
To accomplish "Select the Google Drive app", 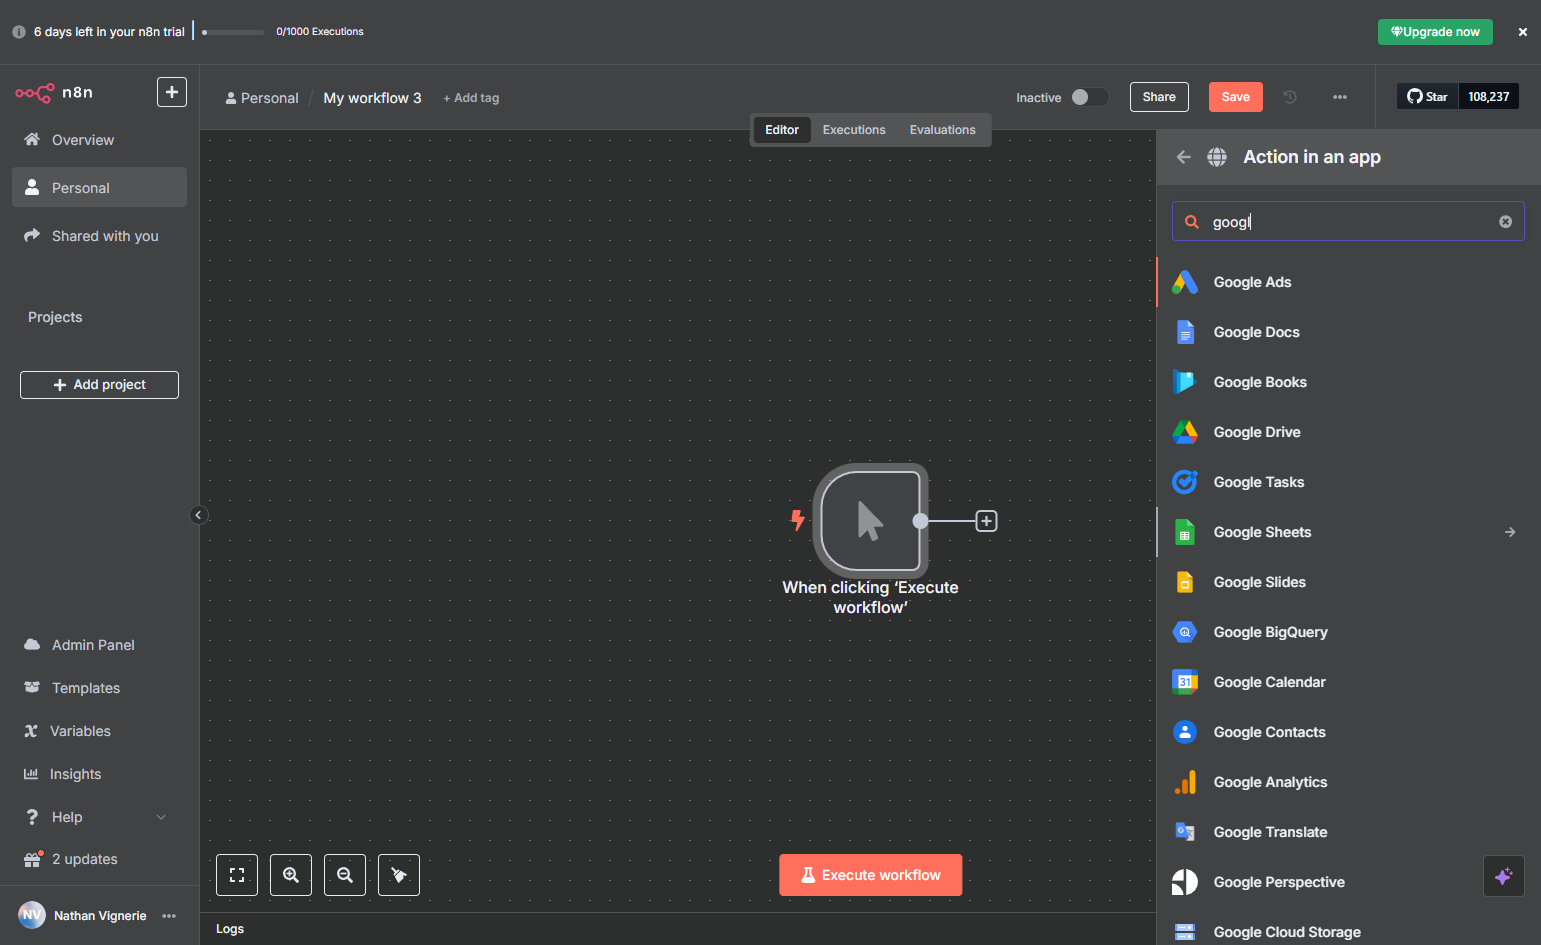I will click(1348, 432).
